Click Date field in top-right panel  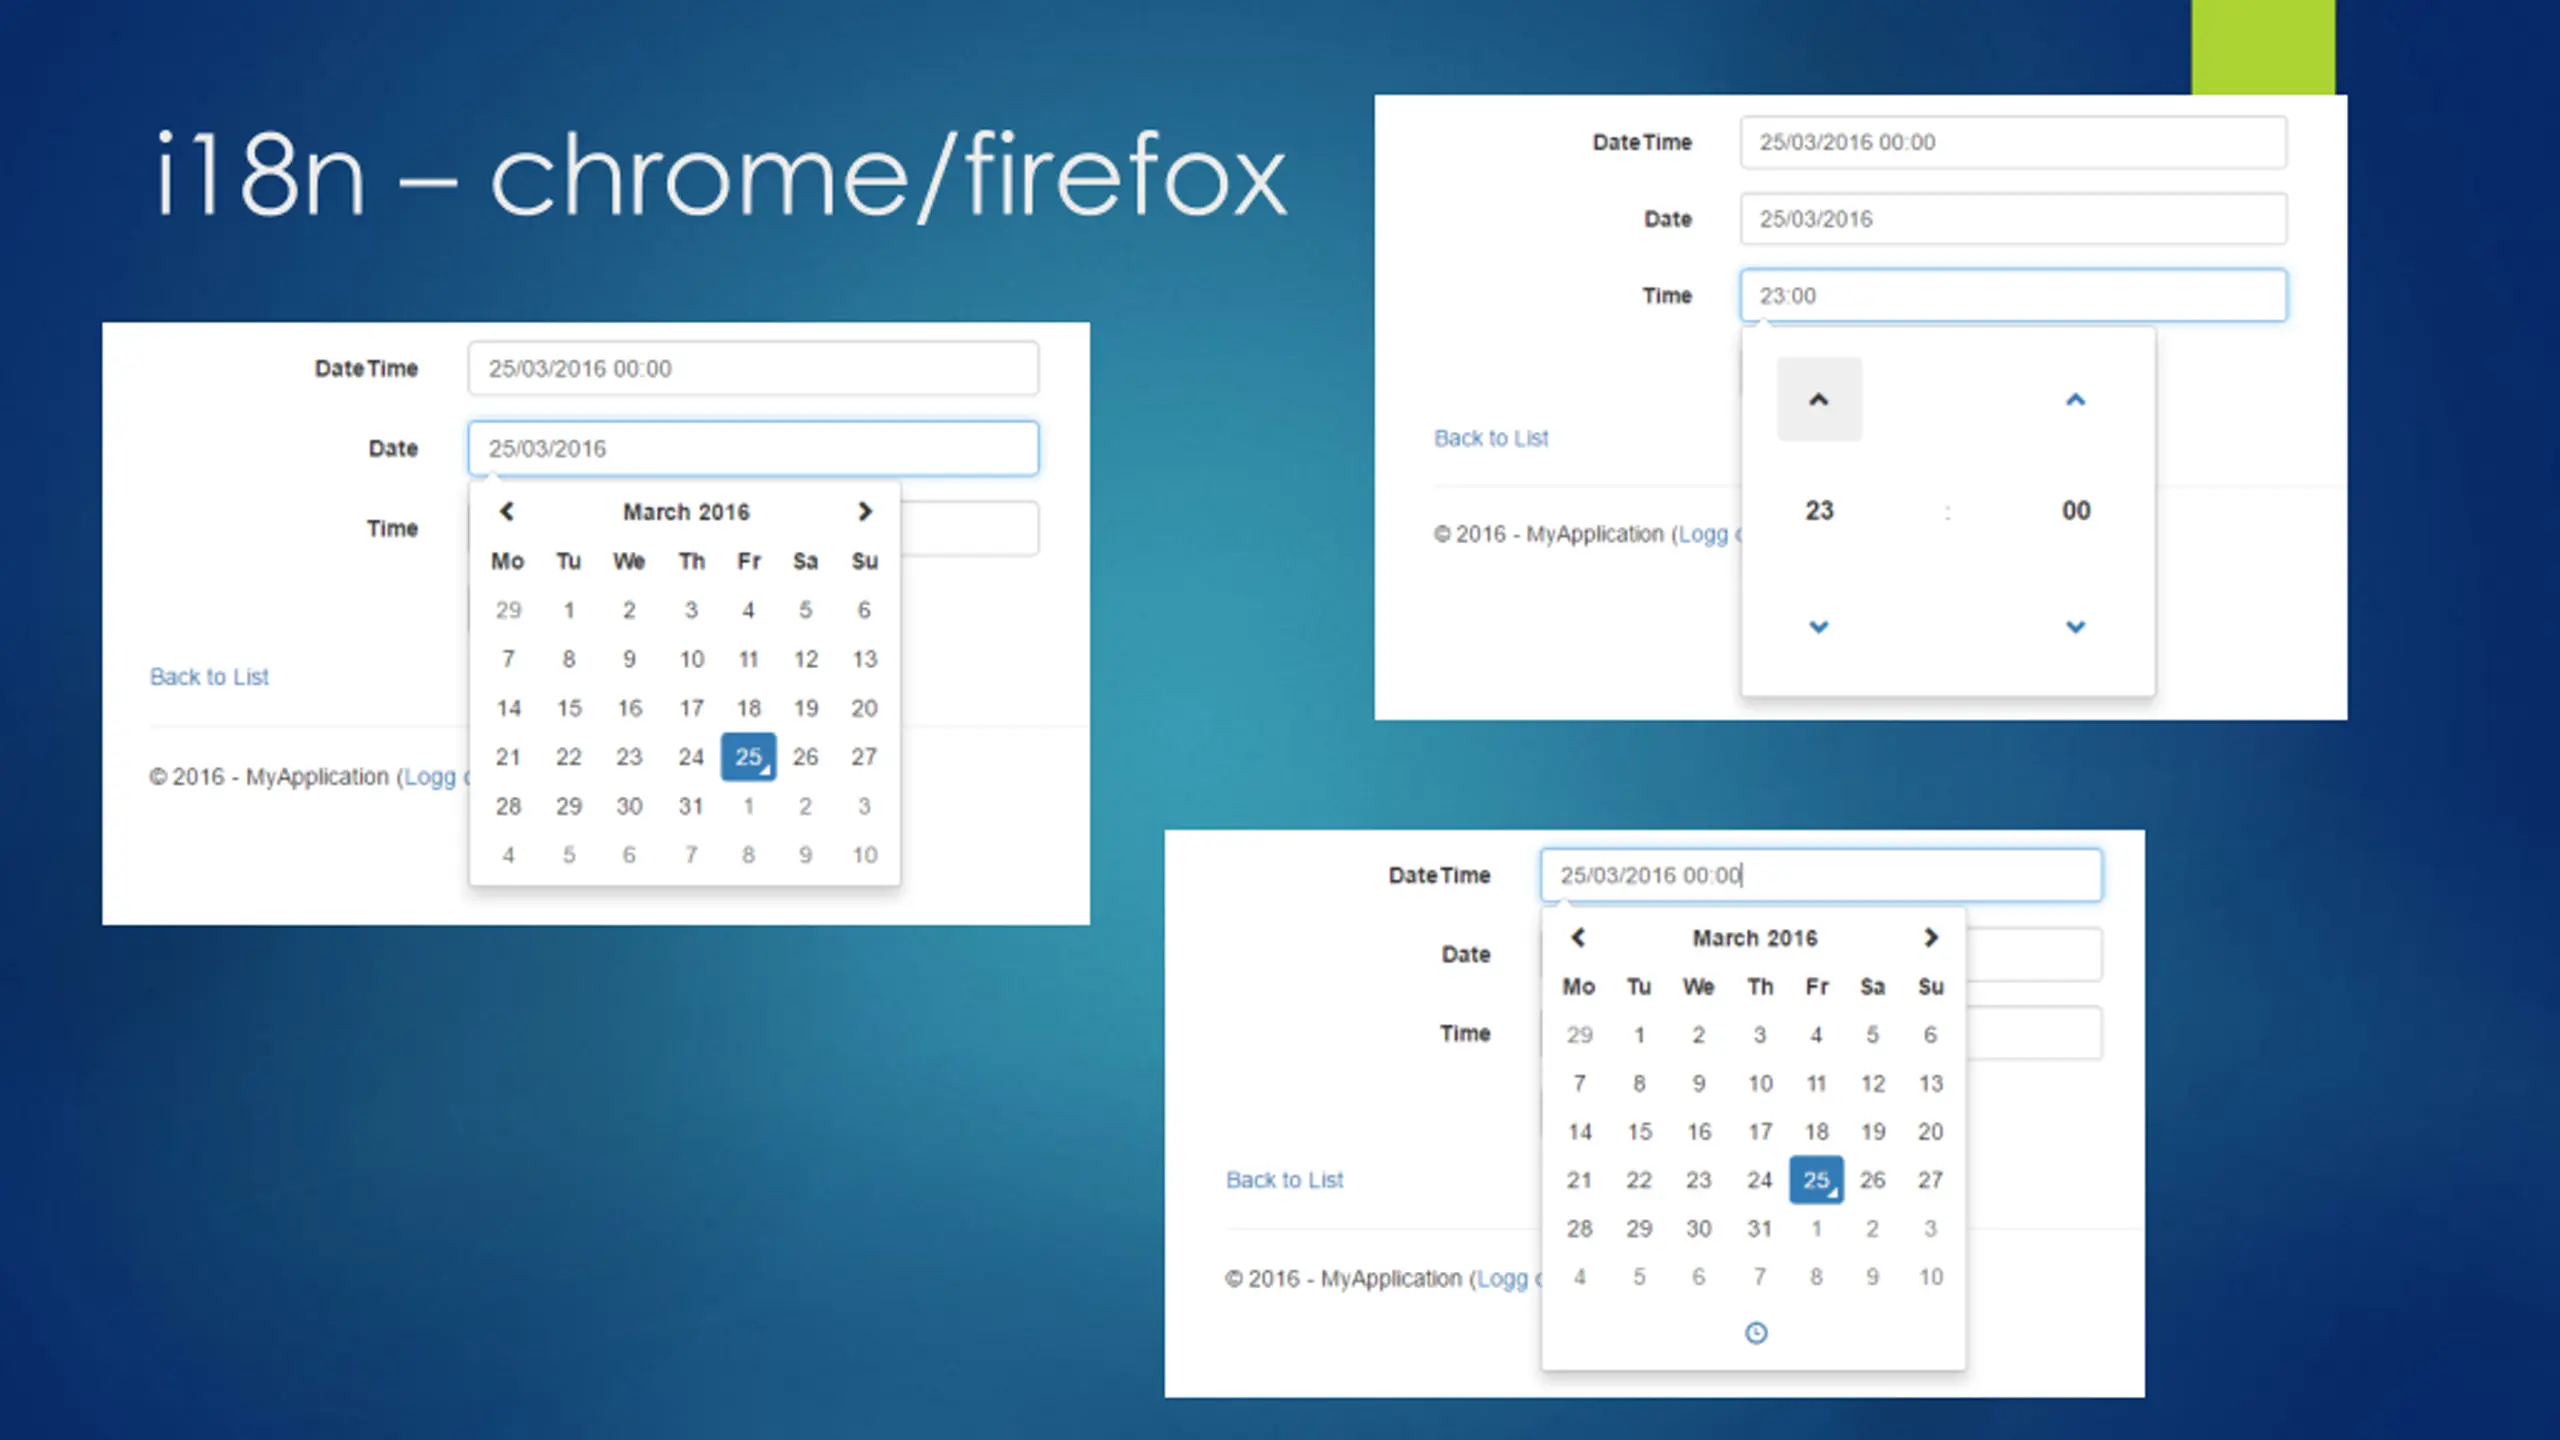[2013, 219]
